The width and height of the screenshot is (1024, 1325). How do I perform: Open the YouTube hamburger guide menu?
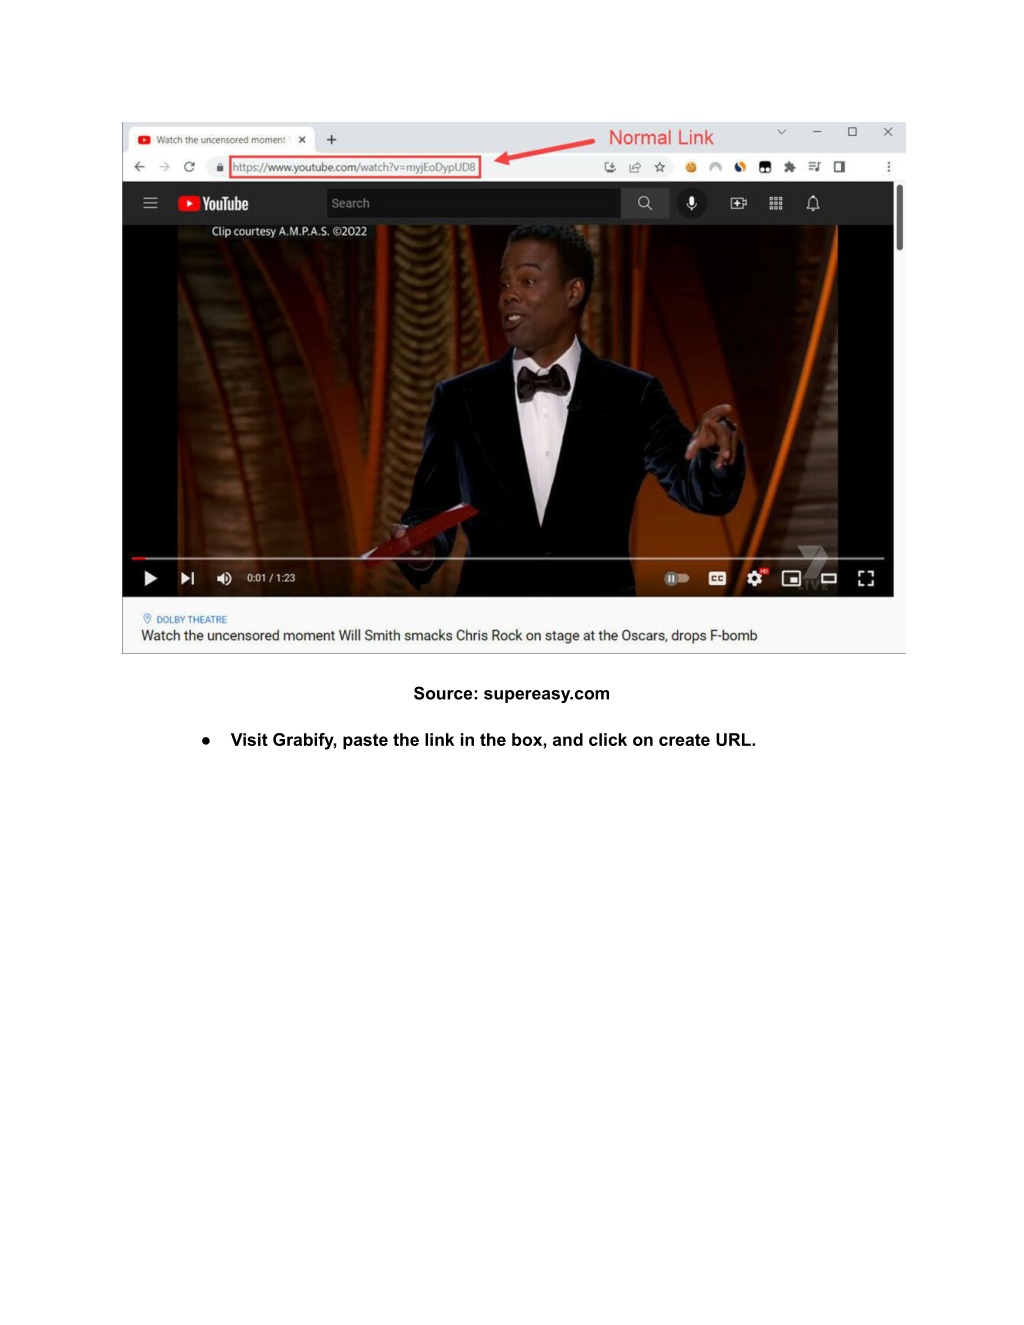[151, 203]
